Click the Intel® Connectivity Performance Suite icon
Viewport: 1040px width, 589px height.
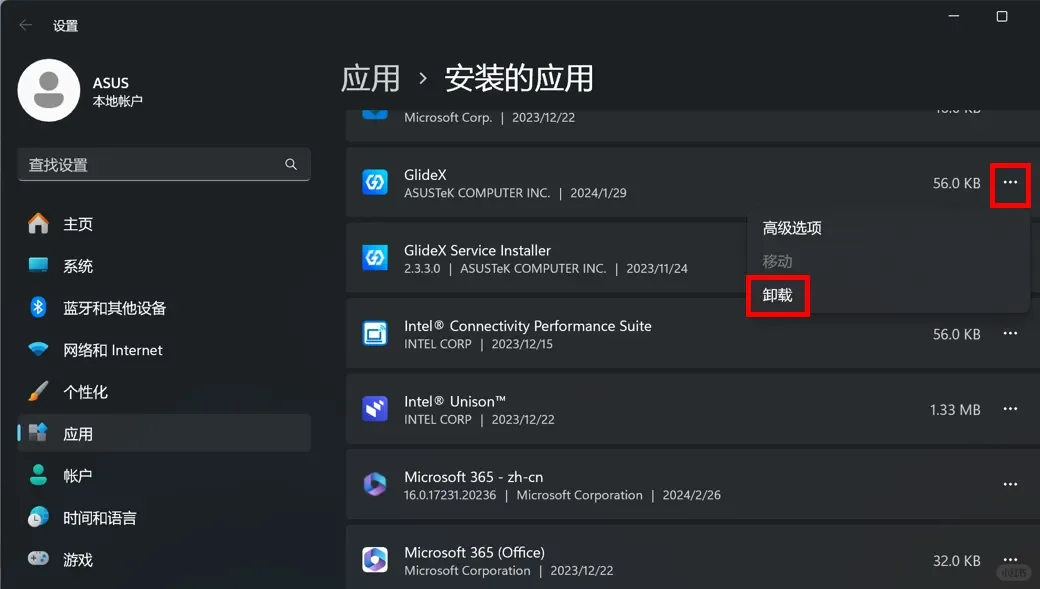coord(375,334)
